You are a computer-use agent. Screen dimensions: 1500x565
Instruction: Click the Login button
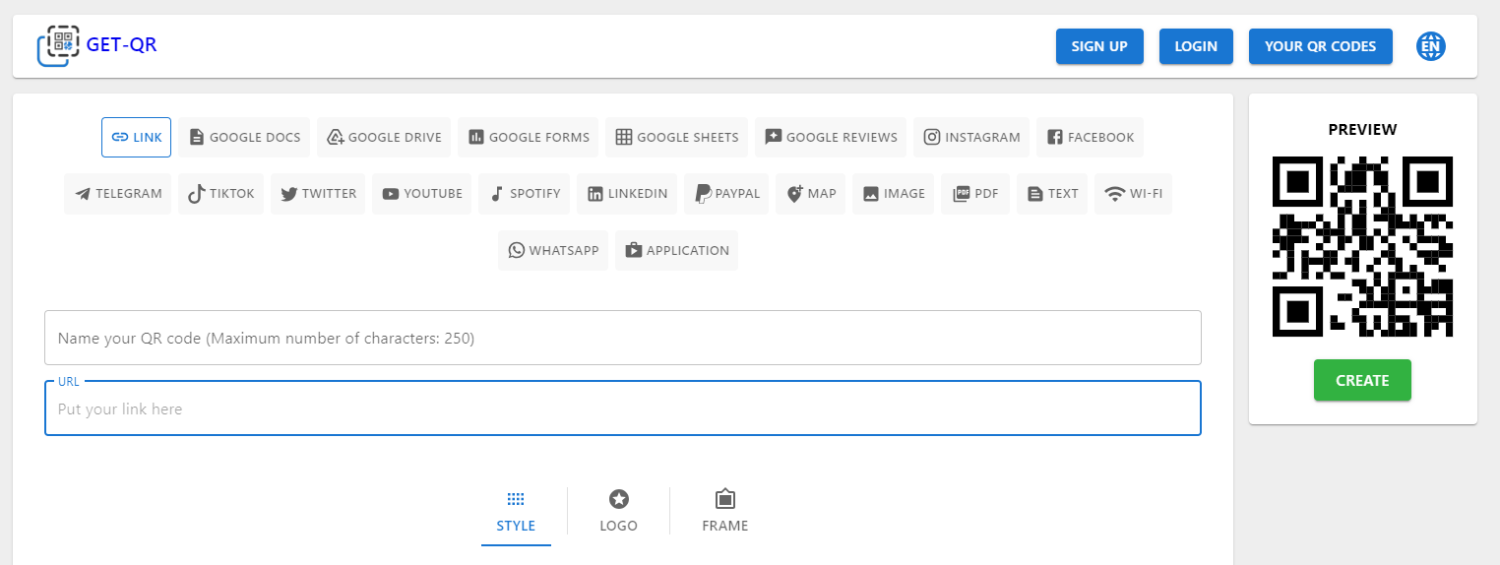click(x=1196, y=46)
